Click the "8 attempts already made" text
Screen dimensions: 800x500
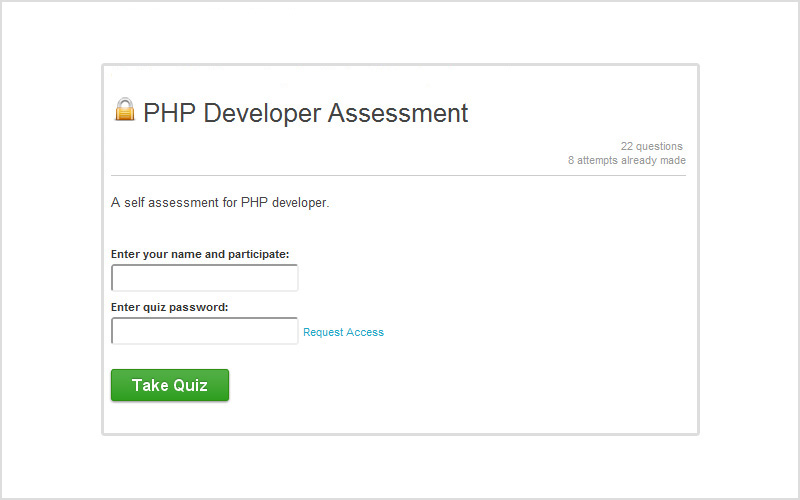pyautogui.click(x=627, y=160)
